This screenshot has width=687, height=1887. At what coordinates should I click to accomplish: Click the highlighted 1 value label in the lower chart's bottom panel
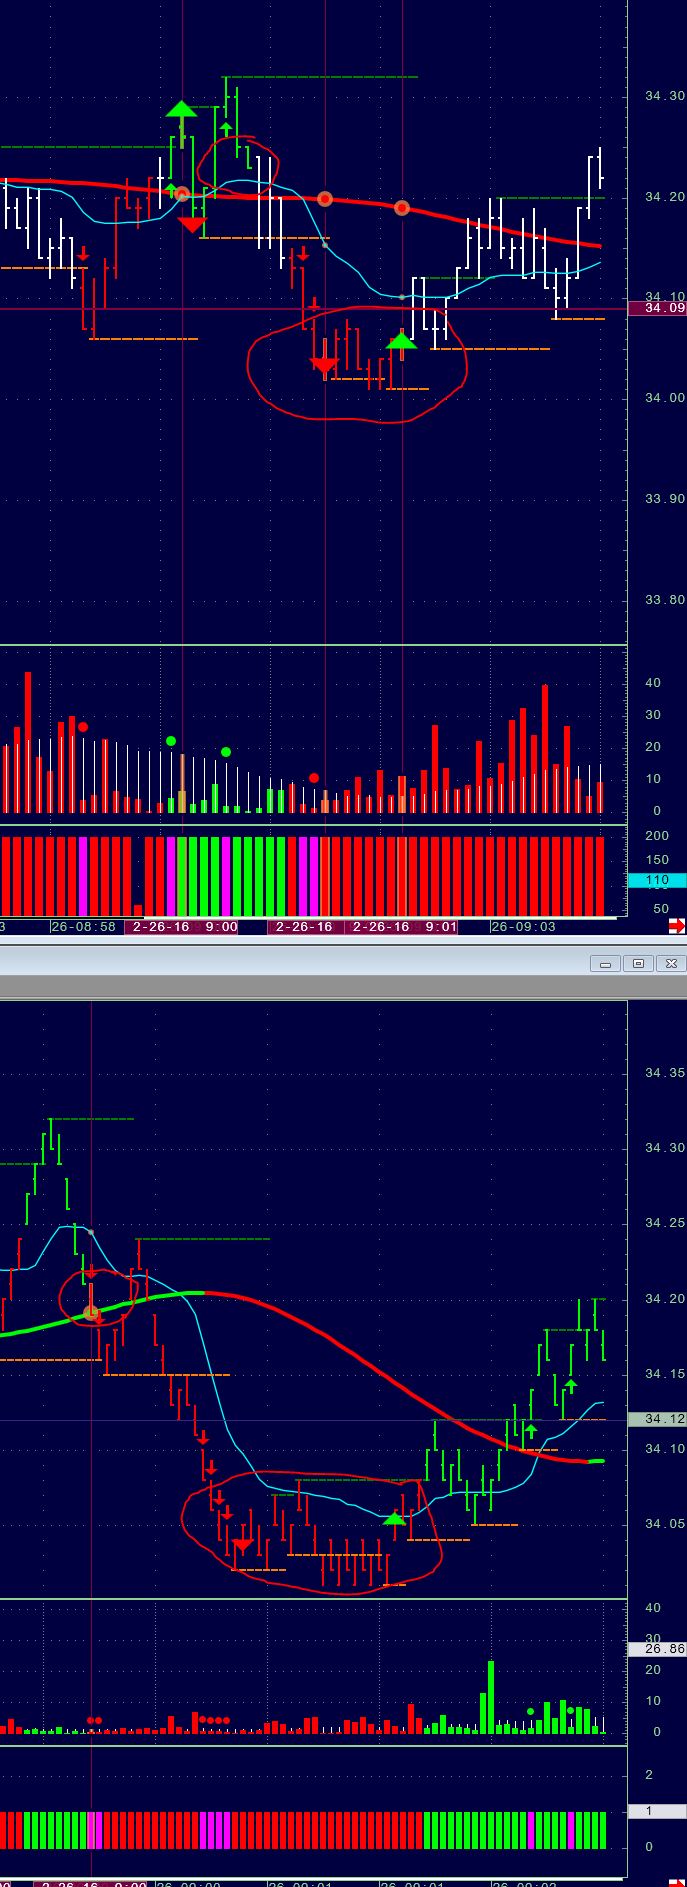coord(657,1811)
